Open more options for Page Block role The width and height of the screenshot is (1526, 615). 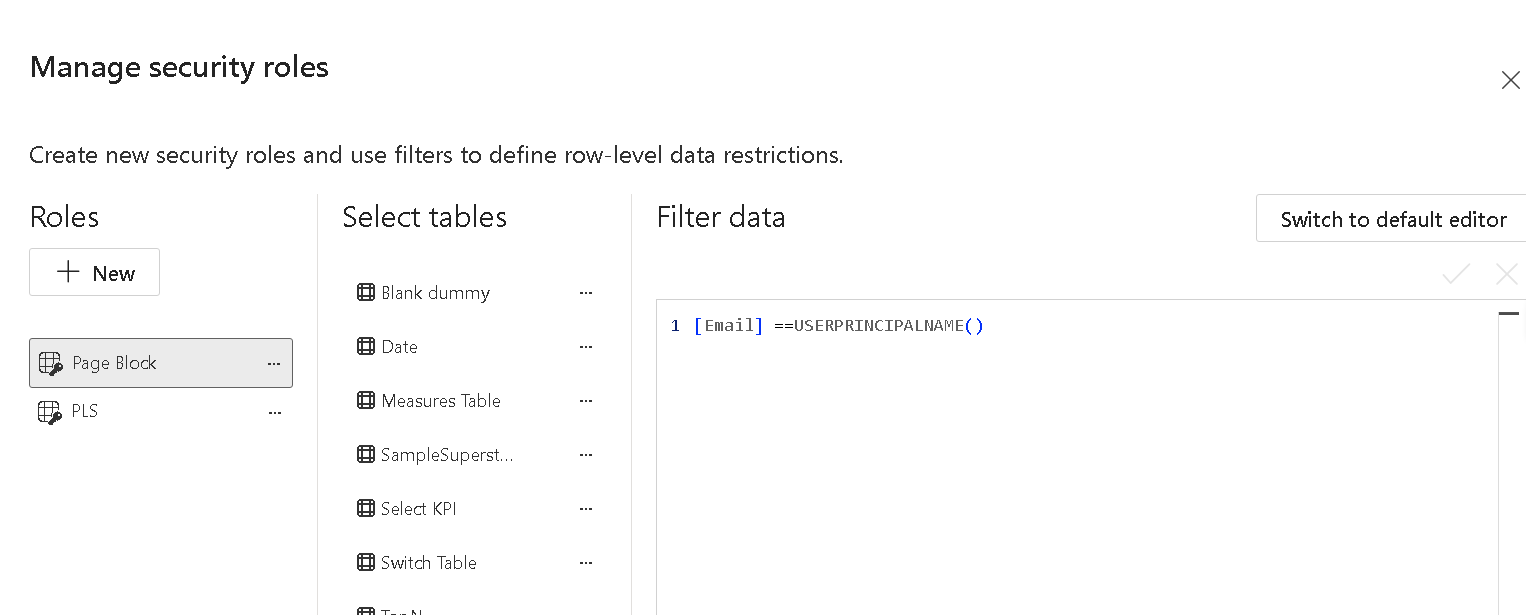click(274, 364)
